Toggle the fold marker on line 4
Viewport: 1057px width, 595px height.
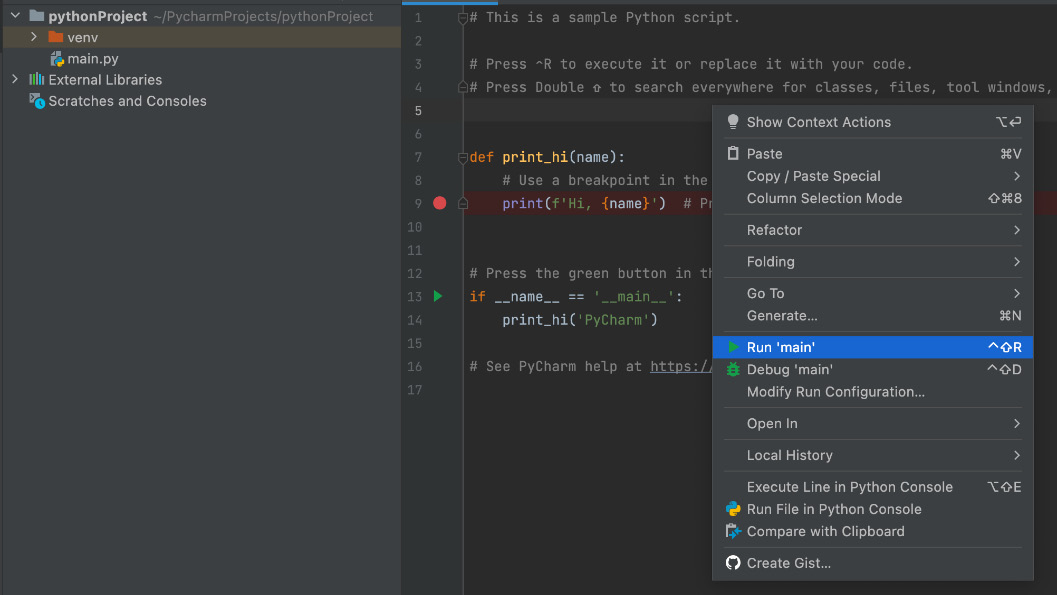coord(462,87)
